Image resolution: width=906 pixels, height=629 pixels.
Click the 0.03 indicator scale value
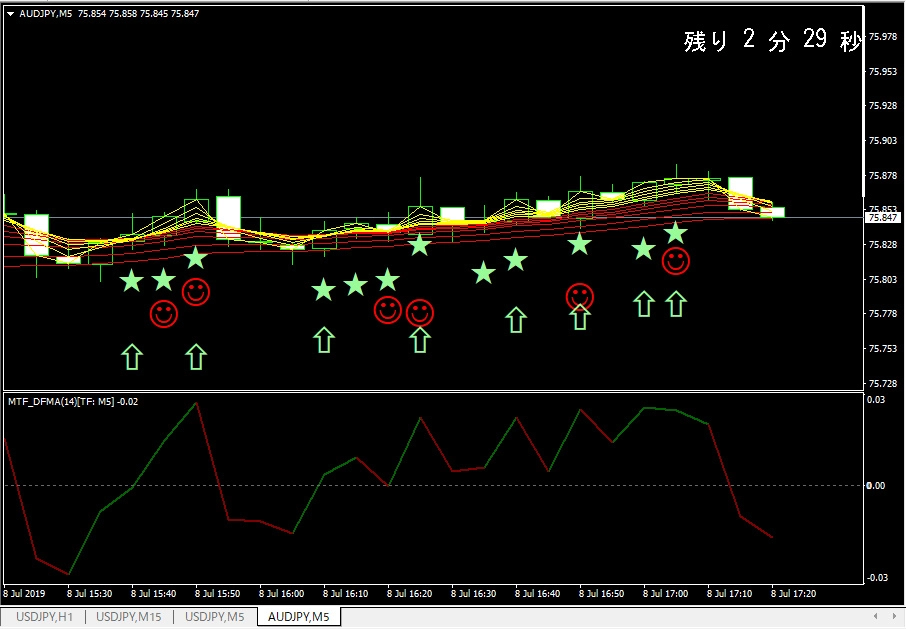point(876,400)
